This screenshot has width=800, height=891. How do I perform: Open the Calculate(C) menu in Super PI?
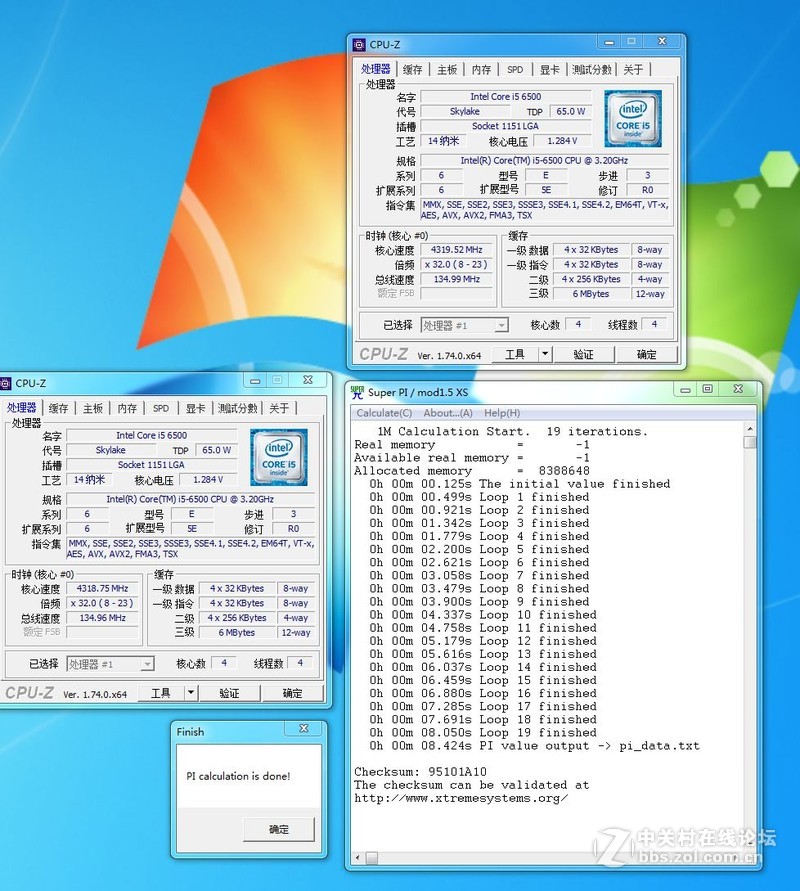click(384, 413)
